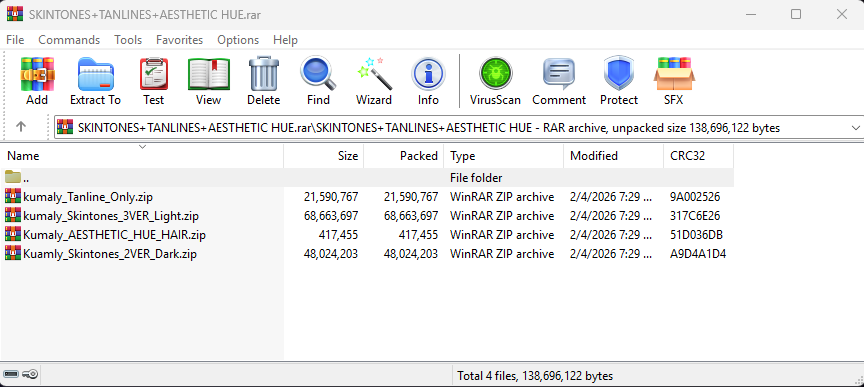The width and height of the screenshot is (864, 387).
Task: Click size value 417,455
Action: (338, 235)
